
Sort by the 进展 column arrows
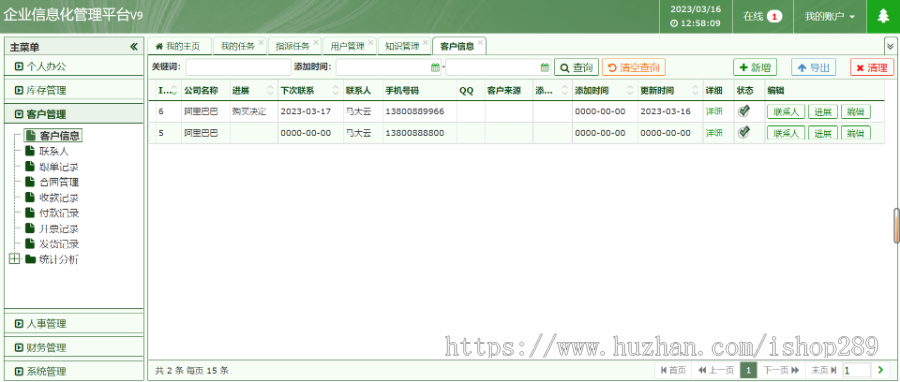[x=270, y=91]
